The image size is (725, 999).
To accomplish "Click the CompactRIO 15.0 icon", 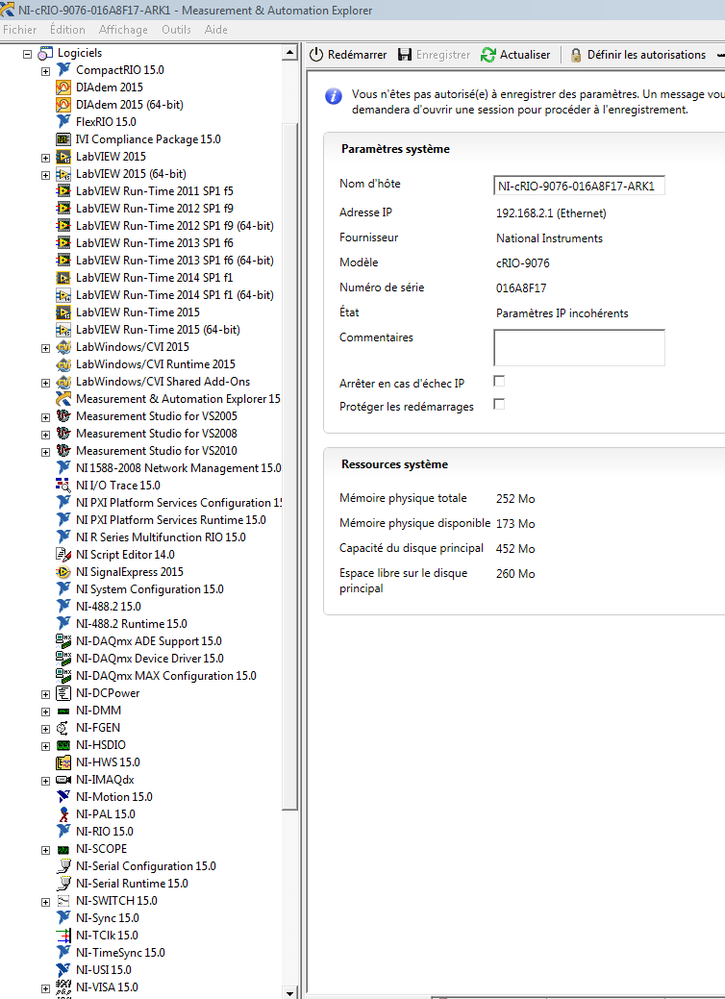I will click(x=63, y=69).
